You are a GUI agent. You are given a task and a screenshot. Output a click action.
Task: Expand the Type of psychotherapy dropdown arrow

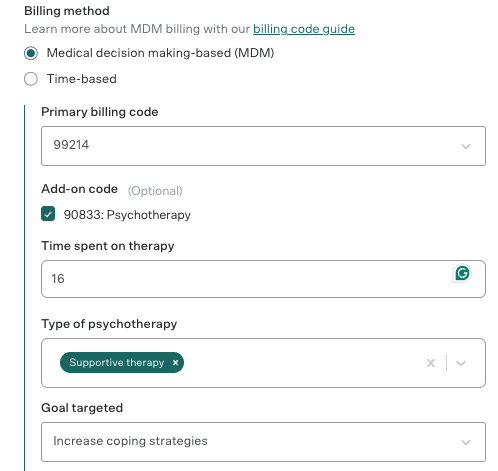[x=461, y=363]
